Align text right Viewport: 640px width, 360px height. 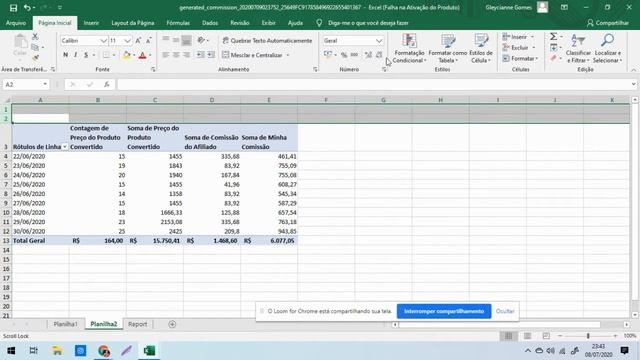pyautogui.click(x=187, y=55)
